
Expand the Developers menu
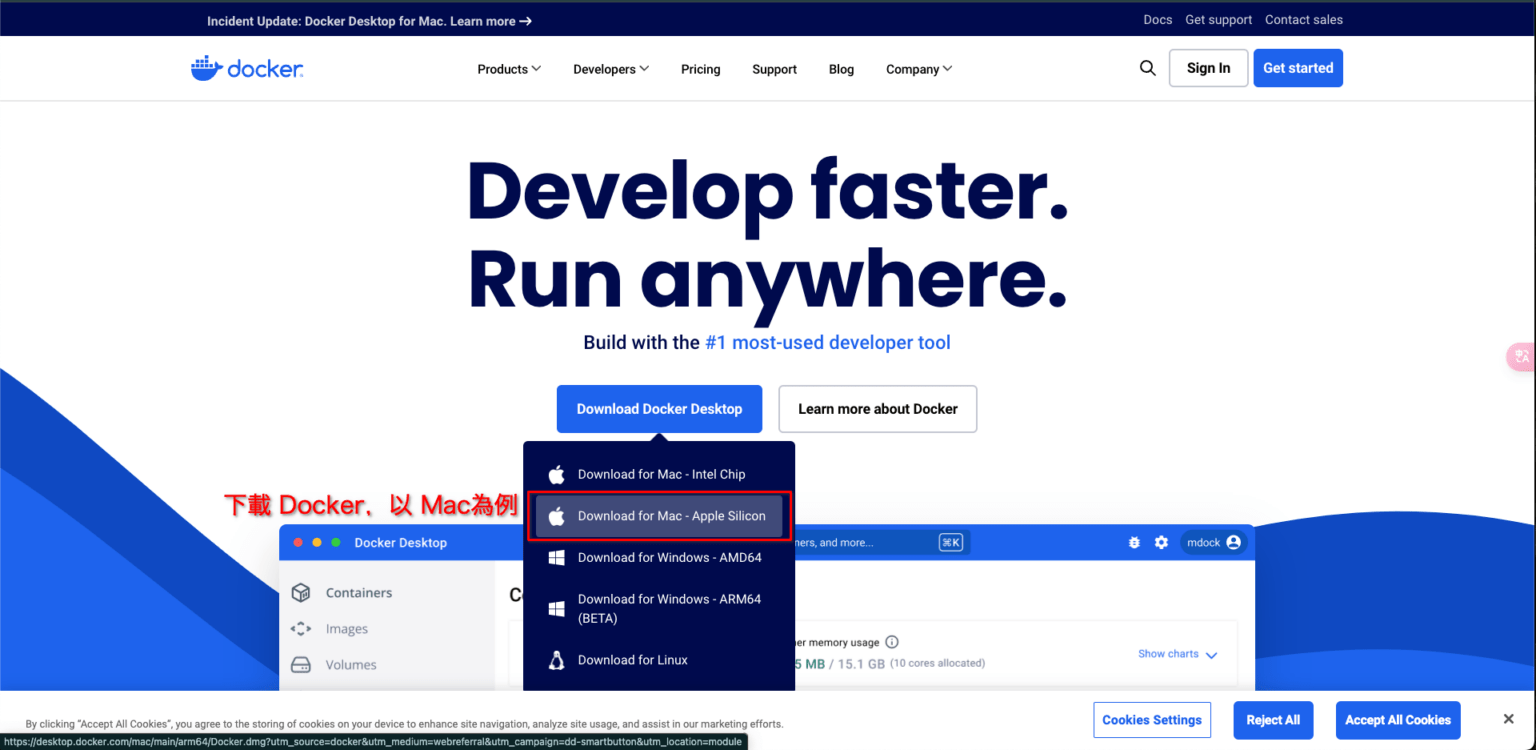point(611,69)
